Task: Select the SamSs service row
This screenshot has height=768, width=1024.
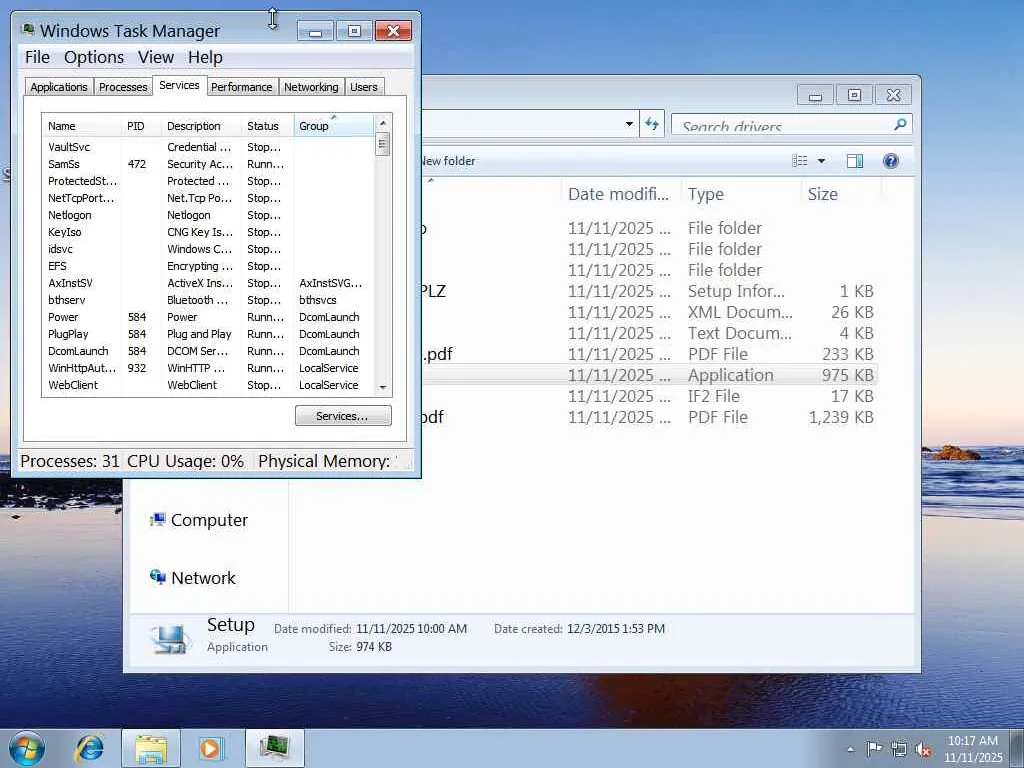Action: pos(208,164)
